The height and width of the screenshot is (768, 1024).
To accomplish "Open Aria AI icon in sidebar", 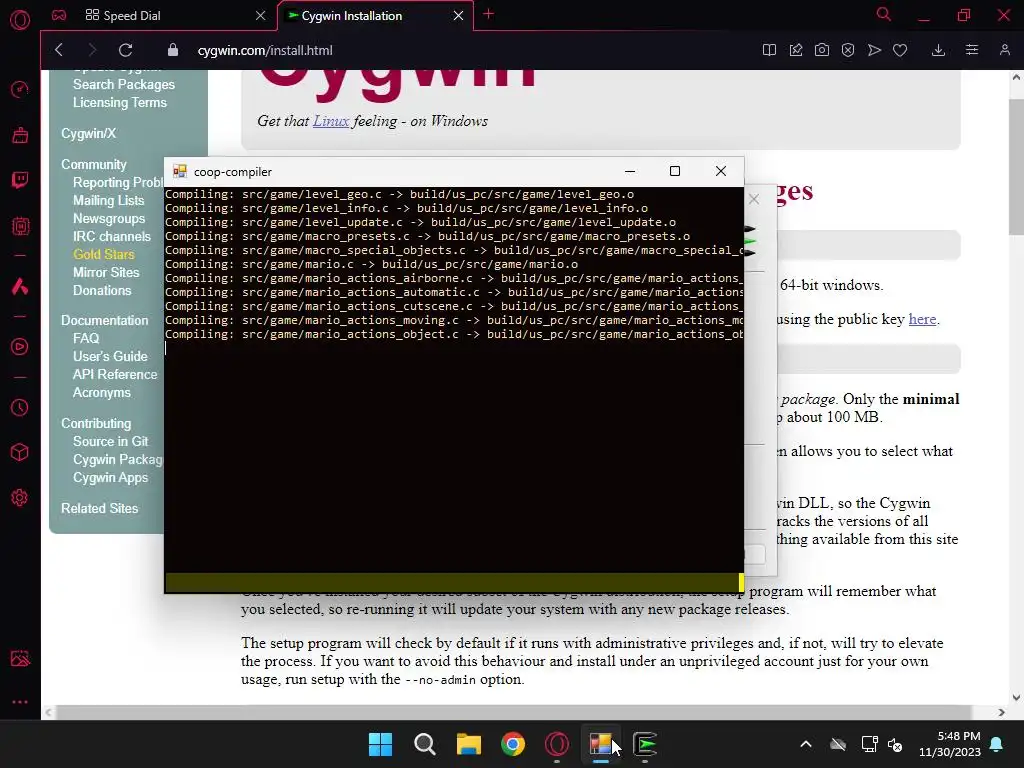I will click(20, 286).
